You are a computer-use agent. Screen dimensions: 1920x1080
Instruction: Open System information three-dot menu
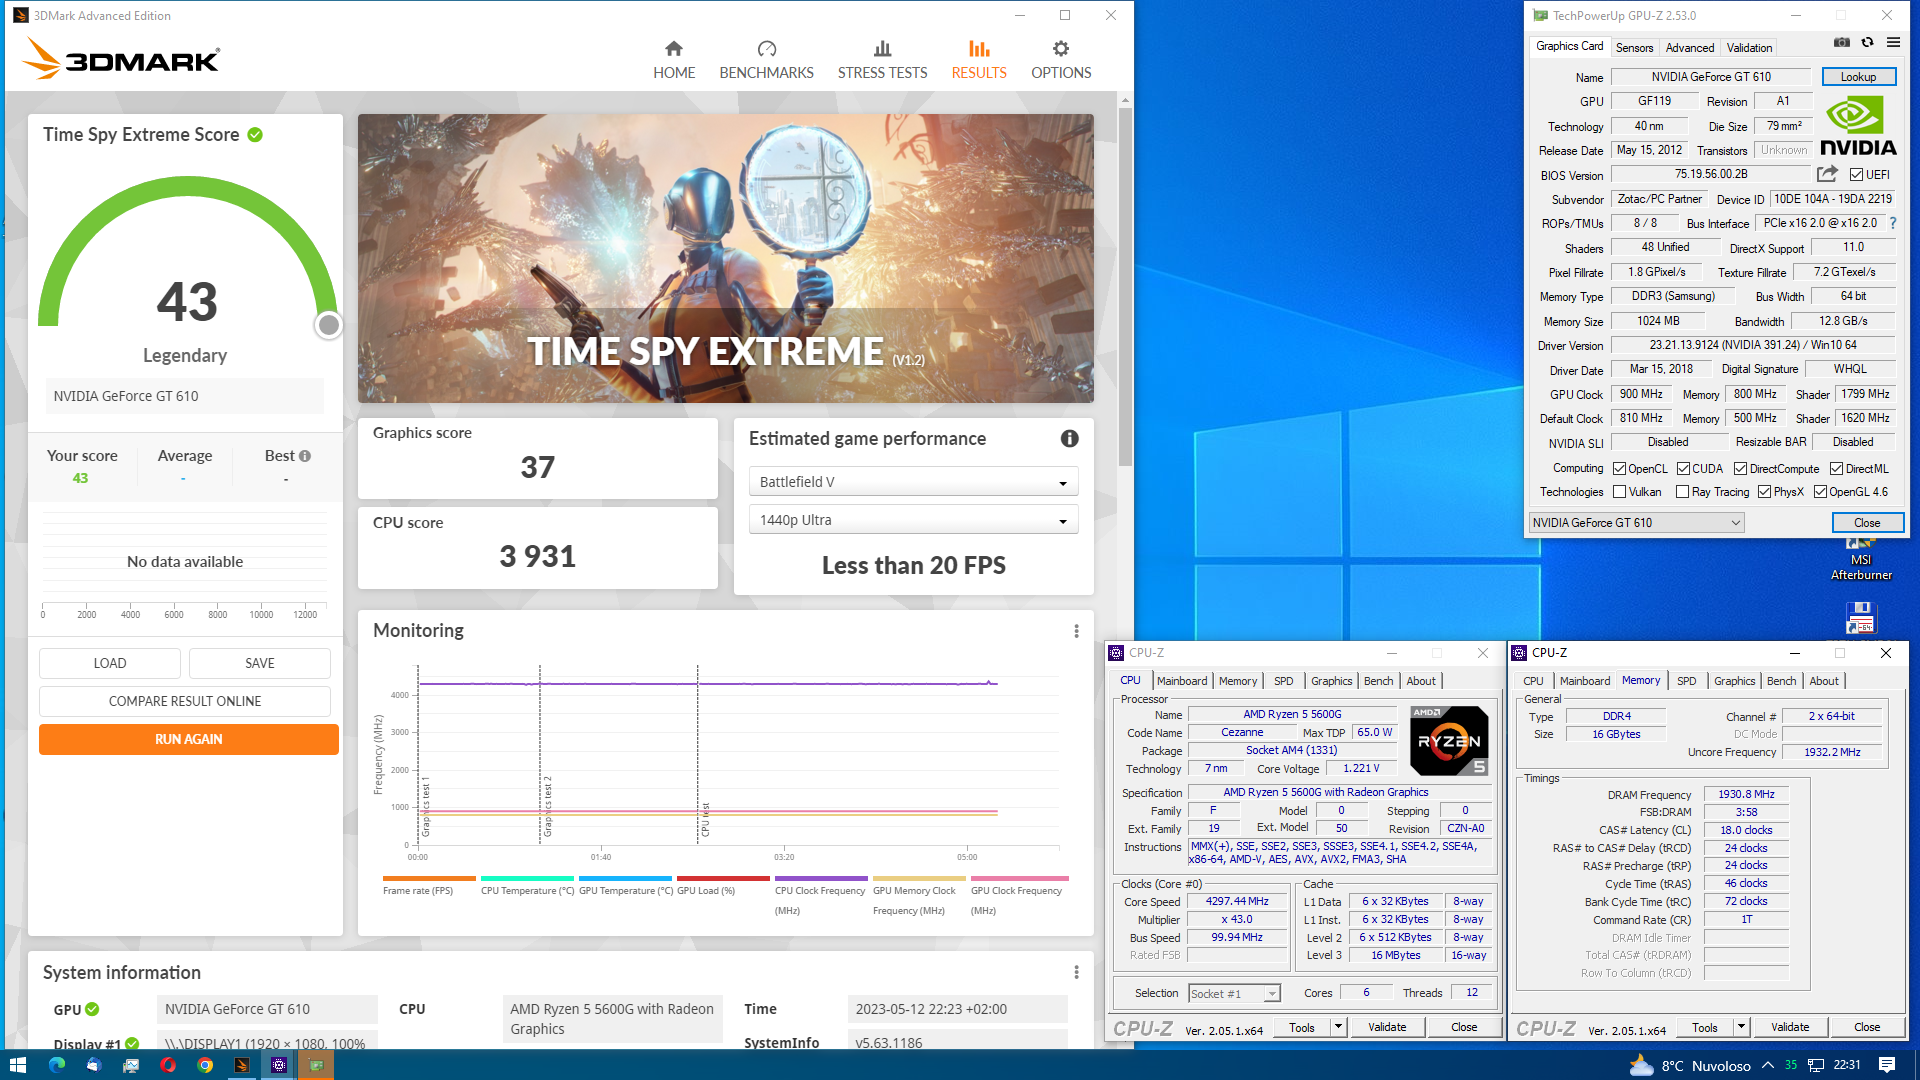1076,973
